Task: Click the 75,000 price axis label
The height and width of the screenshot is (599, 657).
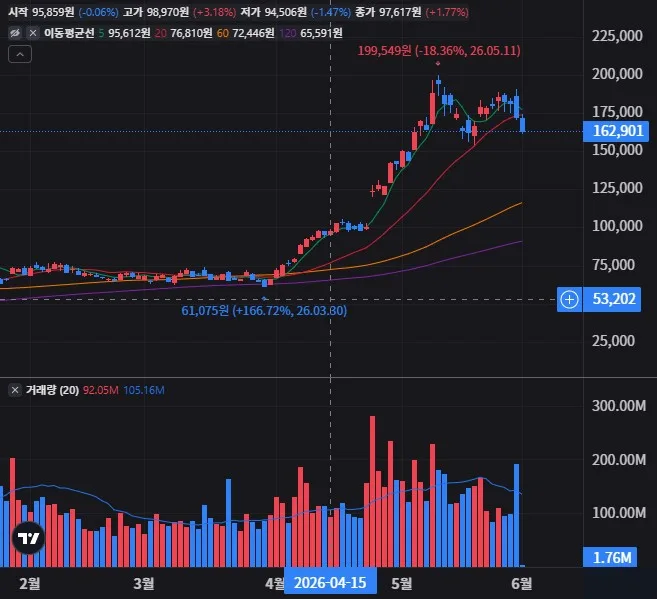Action: [613, 265]
